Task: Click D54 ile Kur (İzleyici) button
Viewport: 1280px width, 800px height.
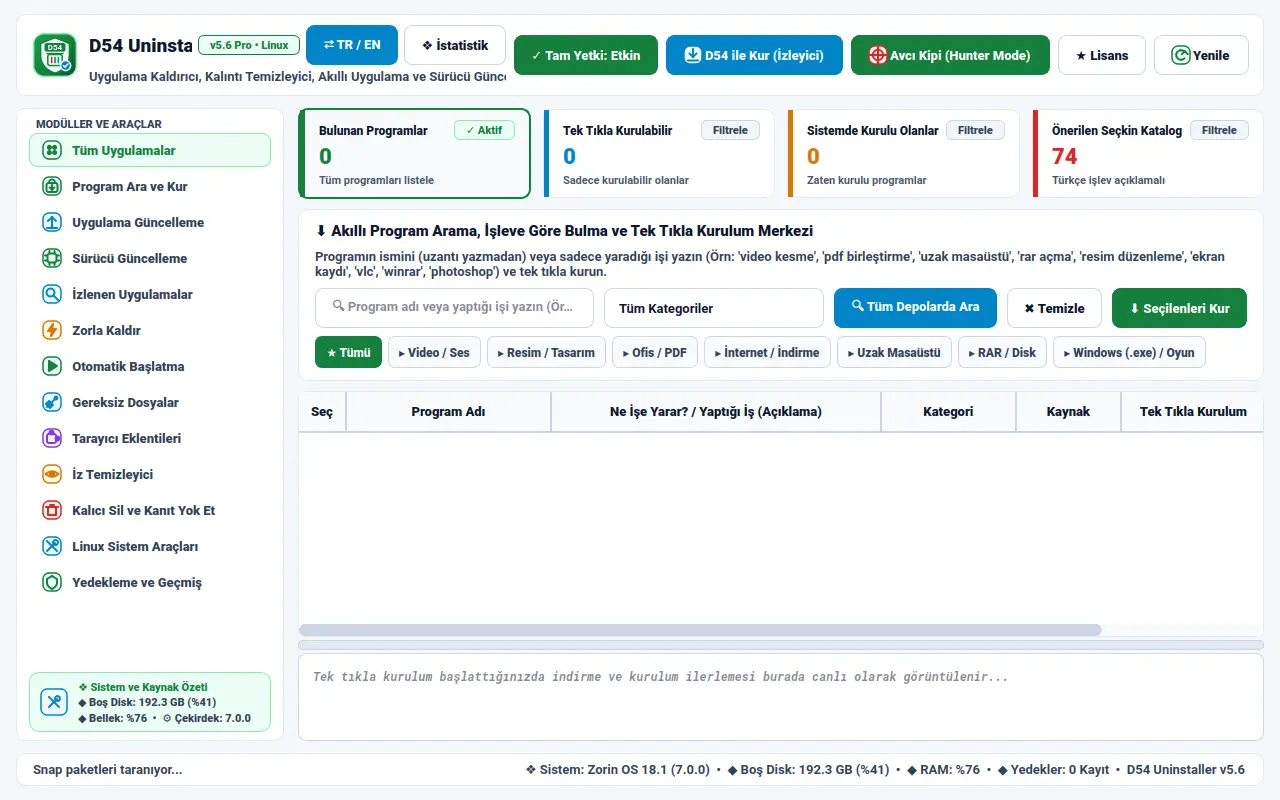Action: pos(754,55)
